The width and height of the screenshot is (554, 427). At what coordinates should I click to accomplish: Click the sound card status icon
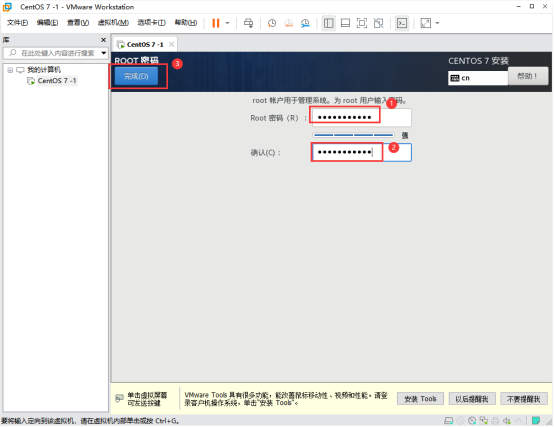(x=507, y=421)
